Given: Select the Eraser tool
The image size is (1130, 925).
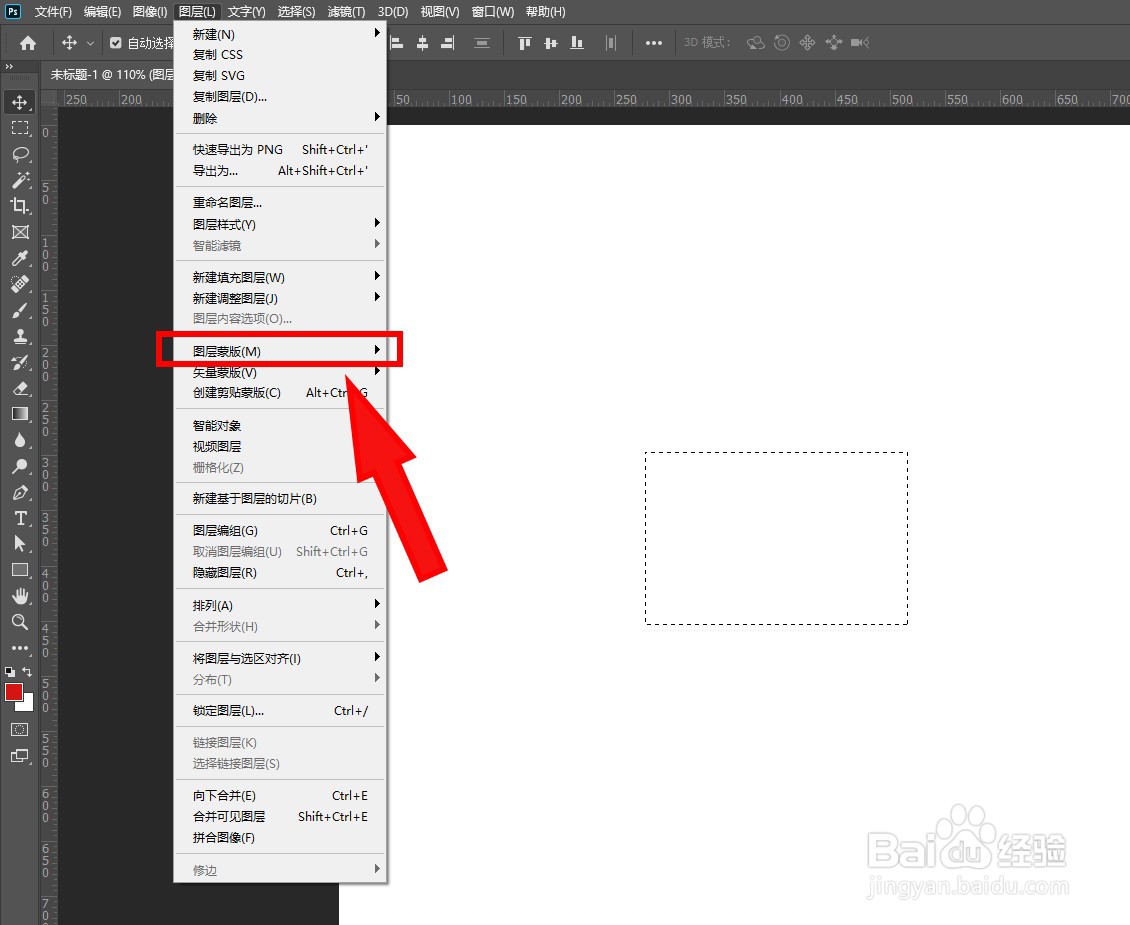Looking at the screenshot, I should (19, 388).
